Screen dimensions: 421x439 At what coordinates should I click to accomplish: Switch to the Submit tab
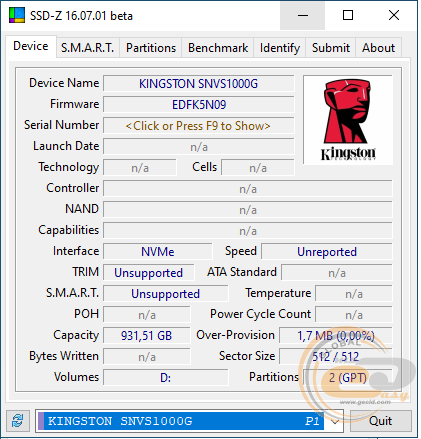tap(331, 48)
